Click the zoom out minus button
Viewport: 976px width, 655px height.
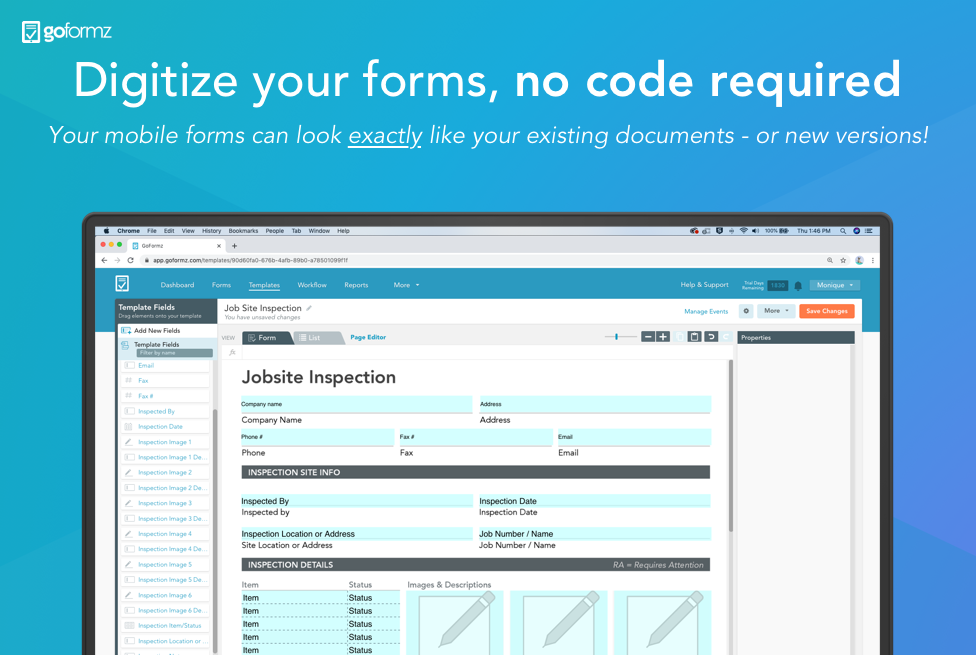pyautogui.click(x=648, y=337)
